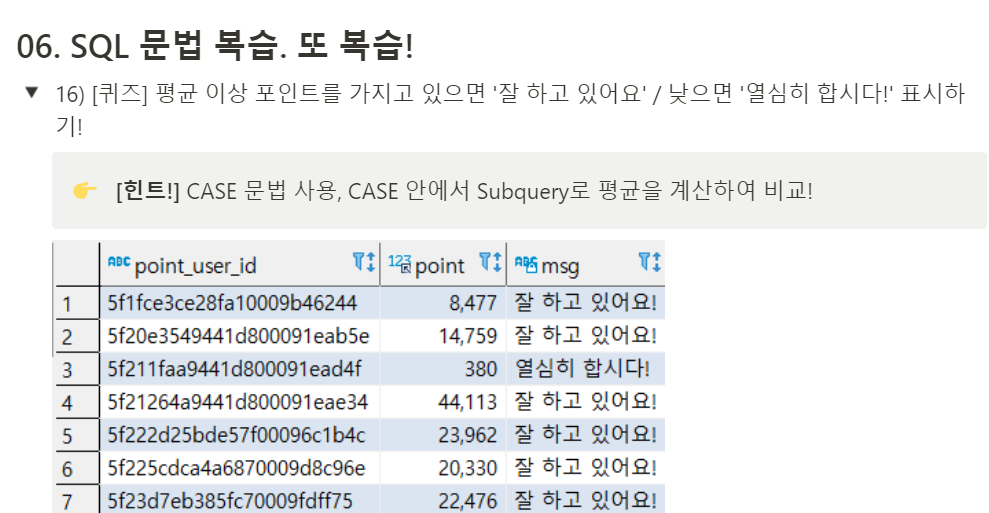
Task: Select row number 7 header
Action: coord(77,499)
